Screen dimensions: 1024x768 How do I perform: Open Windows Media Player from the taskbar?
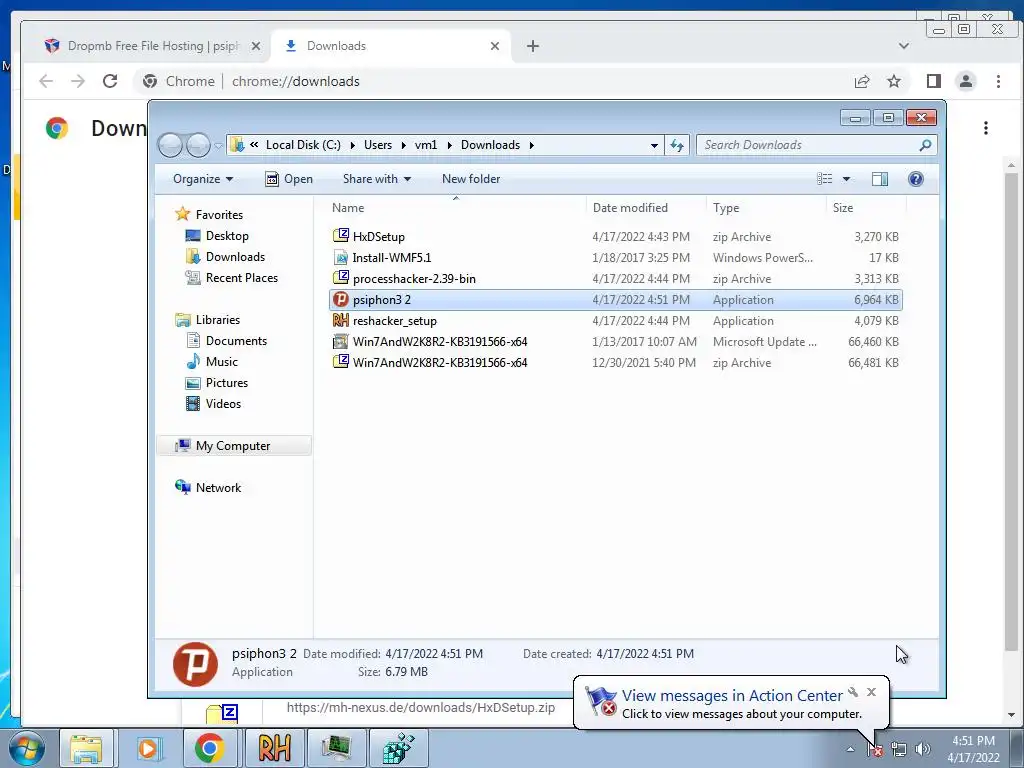pos(148,748)
